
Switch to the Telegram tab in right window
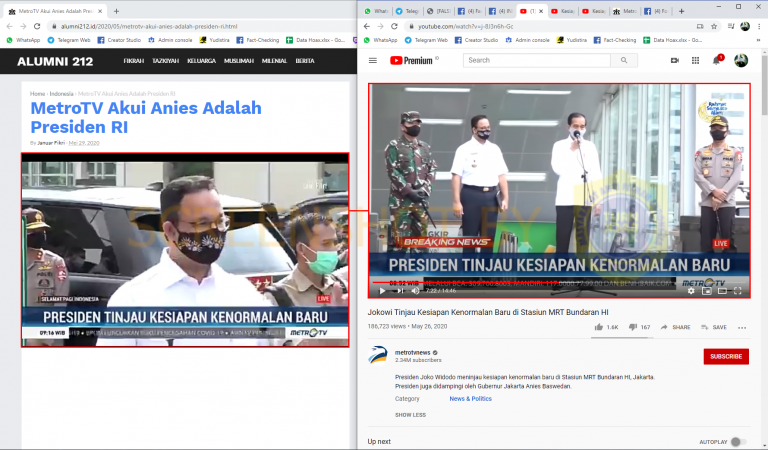[407, 11]
